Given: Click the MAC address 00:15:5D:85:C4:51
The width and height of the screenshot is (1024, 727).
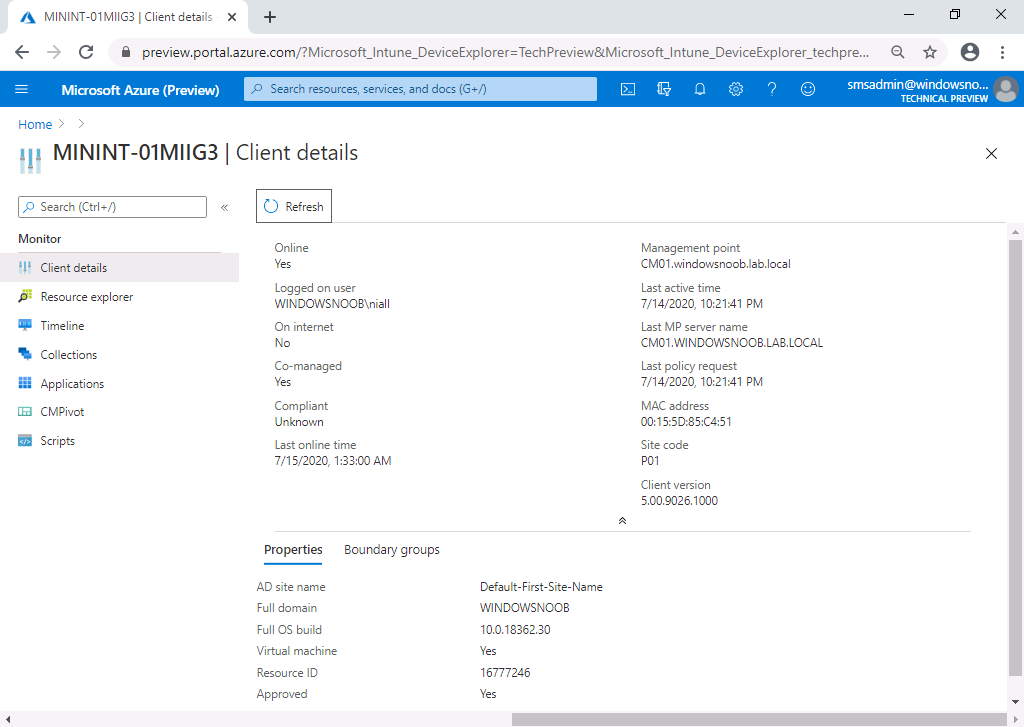Looking at the screenshot, I should [686, 422].
